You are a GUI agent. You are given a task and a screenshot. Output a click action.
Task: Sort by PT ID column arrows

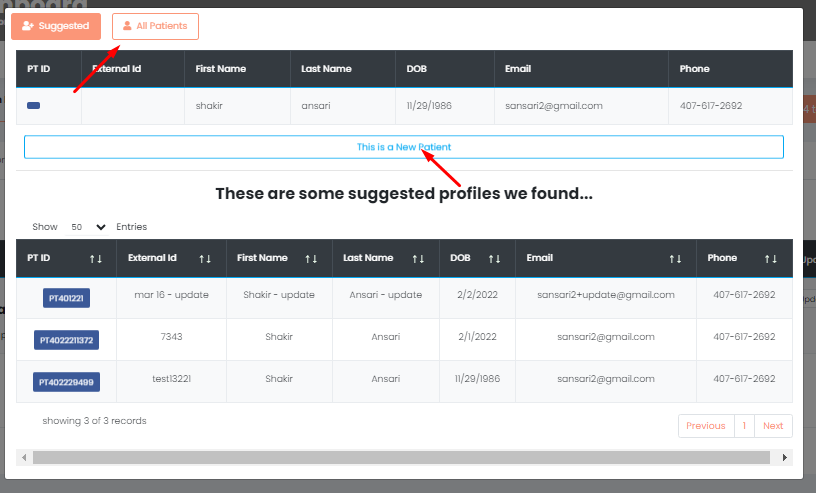(96, 259)
